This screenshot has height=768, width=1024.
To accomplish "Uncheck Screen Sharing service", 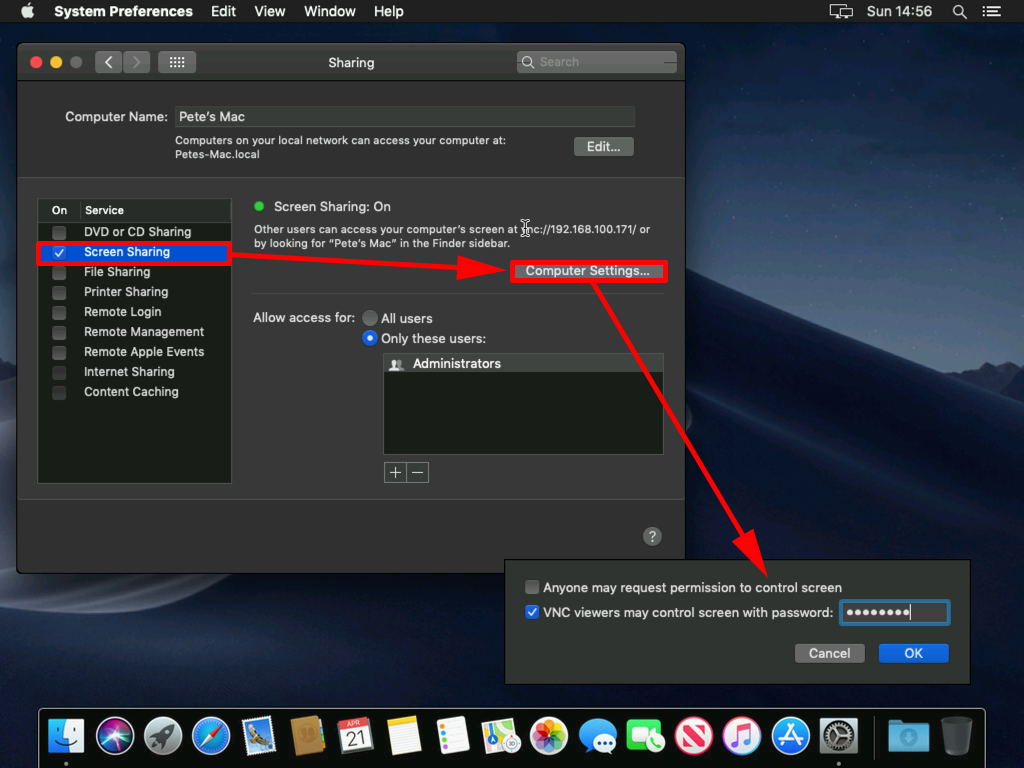I will pos(59,252).
